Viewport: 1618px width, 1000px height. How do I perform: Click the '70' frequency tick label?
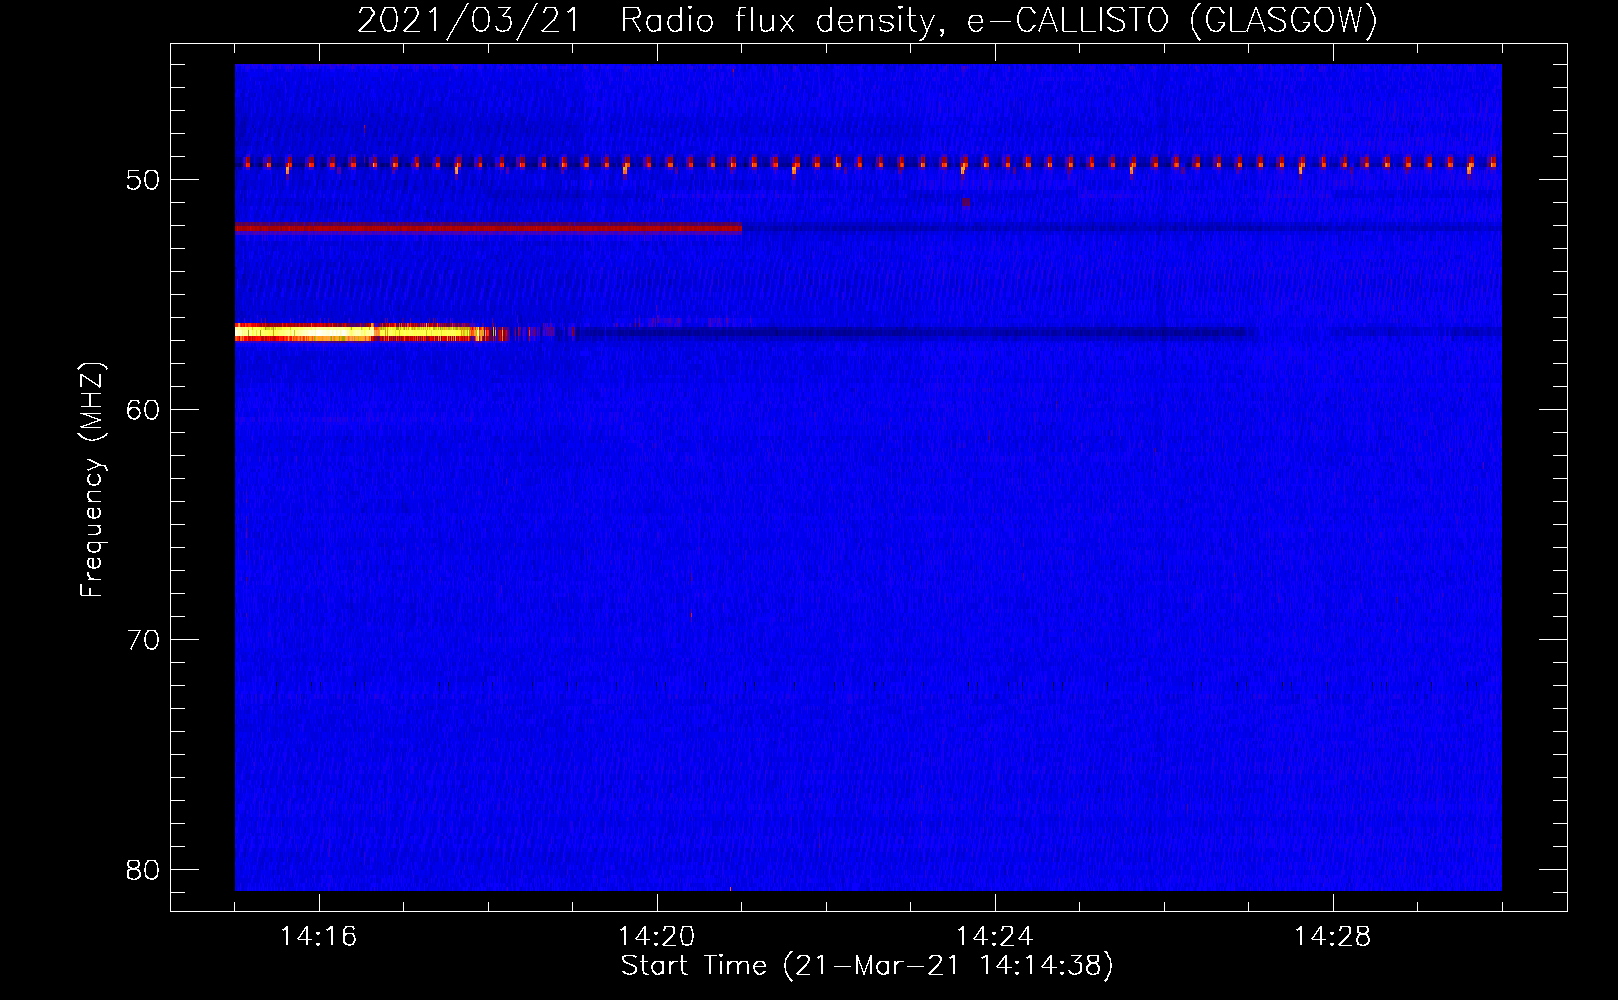point(143,640)
